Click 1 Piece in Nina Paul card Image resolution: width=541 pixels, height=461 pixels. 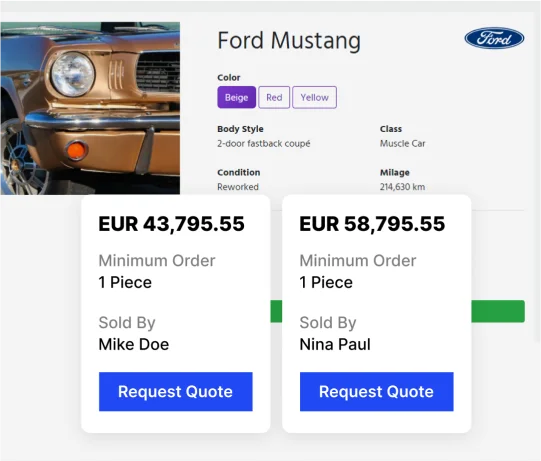pyautogui.click(x=326, y=282)
